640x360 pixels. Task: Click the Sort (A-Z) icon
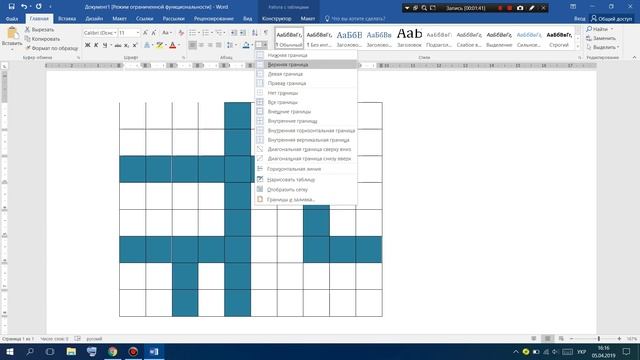click(255, 33)
